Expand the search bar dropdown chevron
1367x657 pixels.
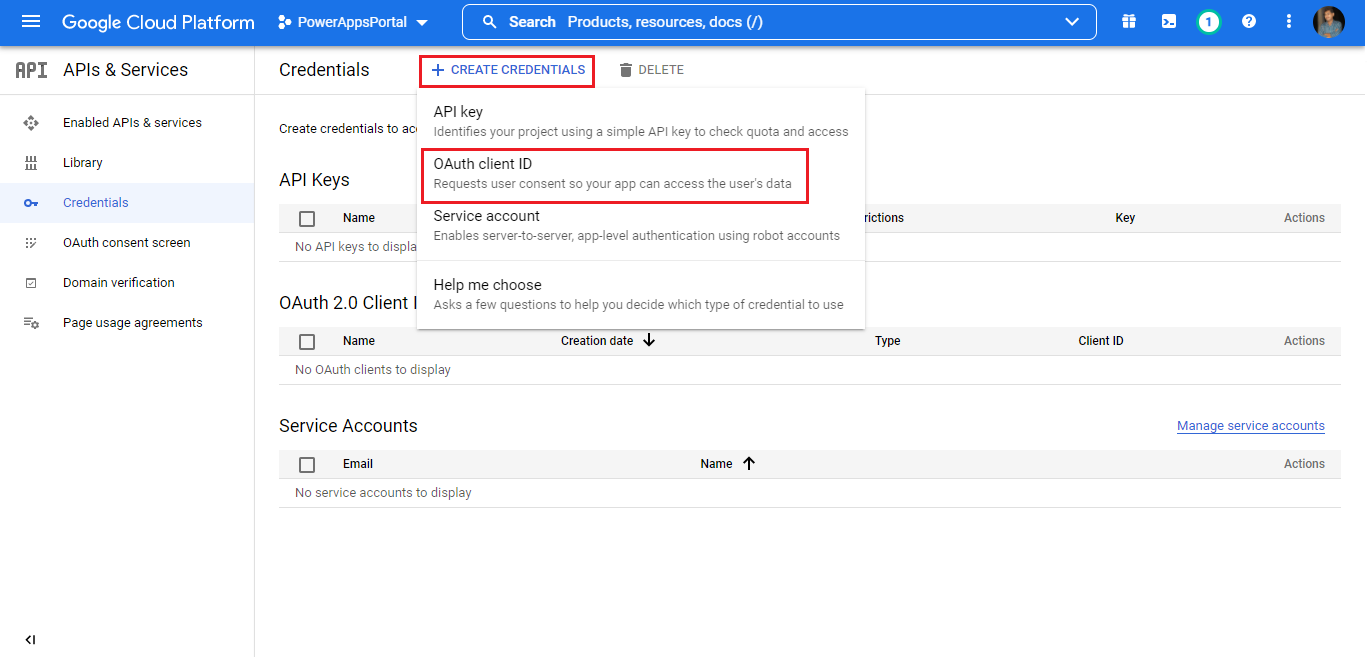tap(1072, 22)
